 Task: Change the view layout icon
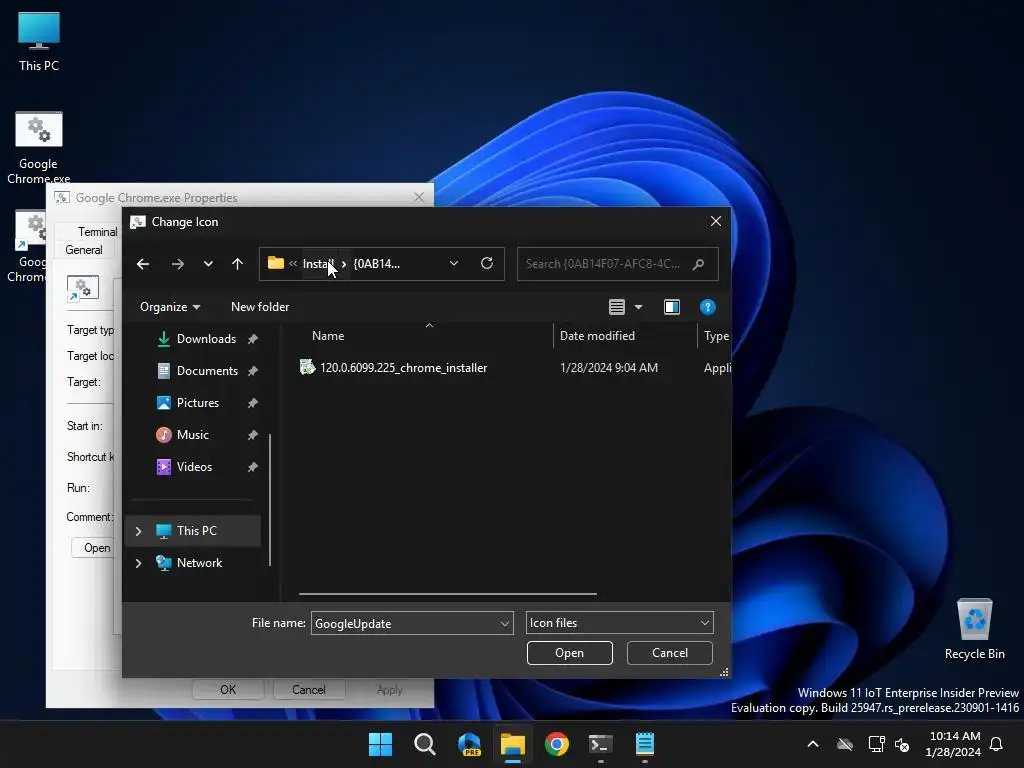616,307
